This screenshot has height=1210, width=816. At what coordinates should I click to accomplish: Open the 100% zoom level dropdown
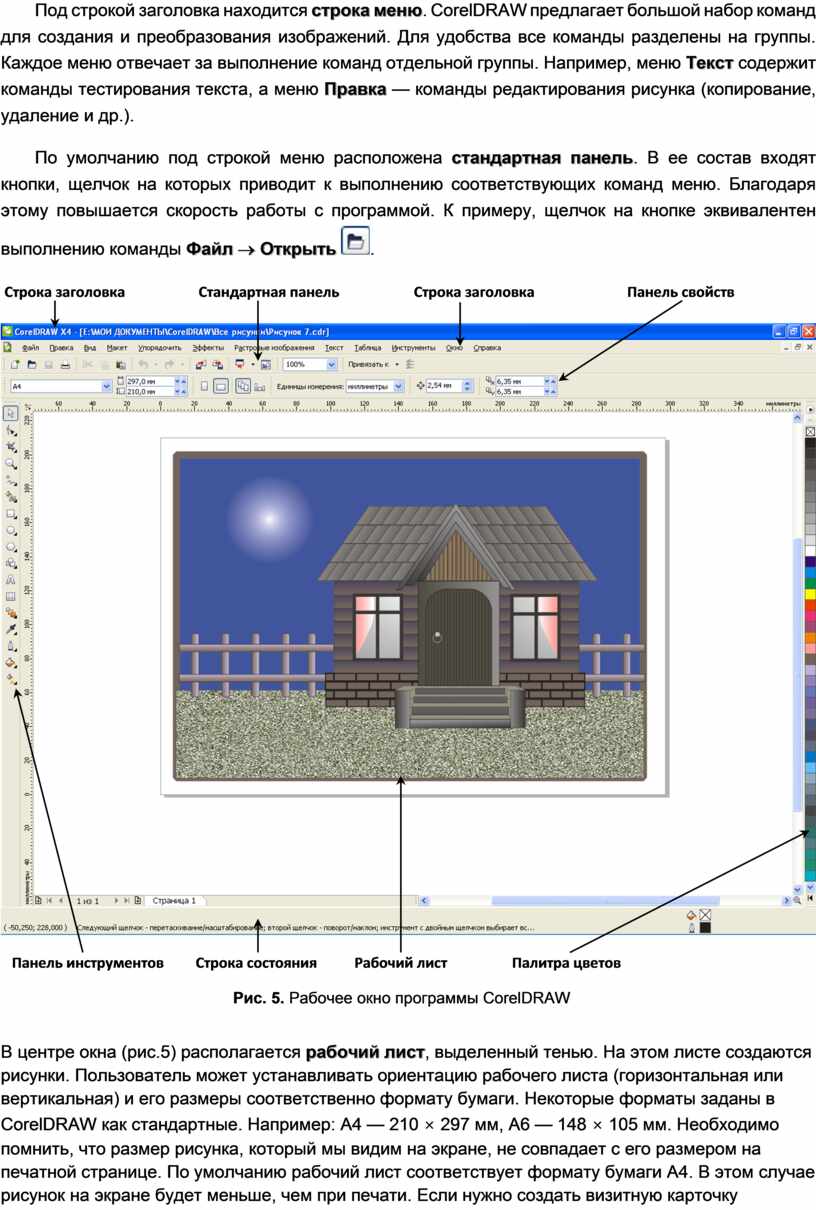click(x=333, y=365)
